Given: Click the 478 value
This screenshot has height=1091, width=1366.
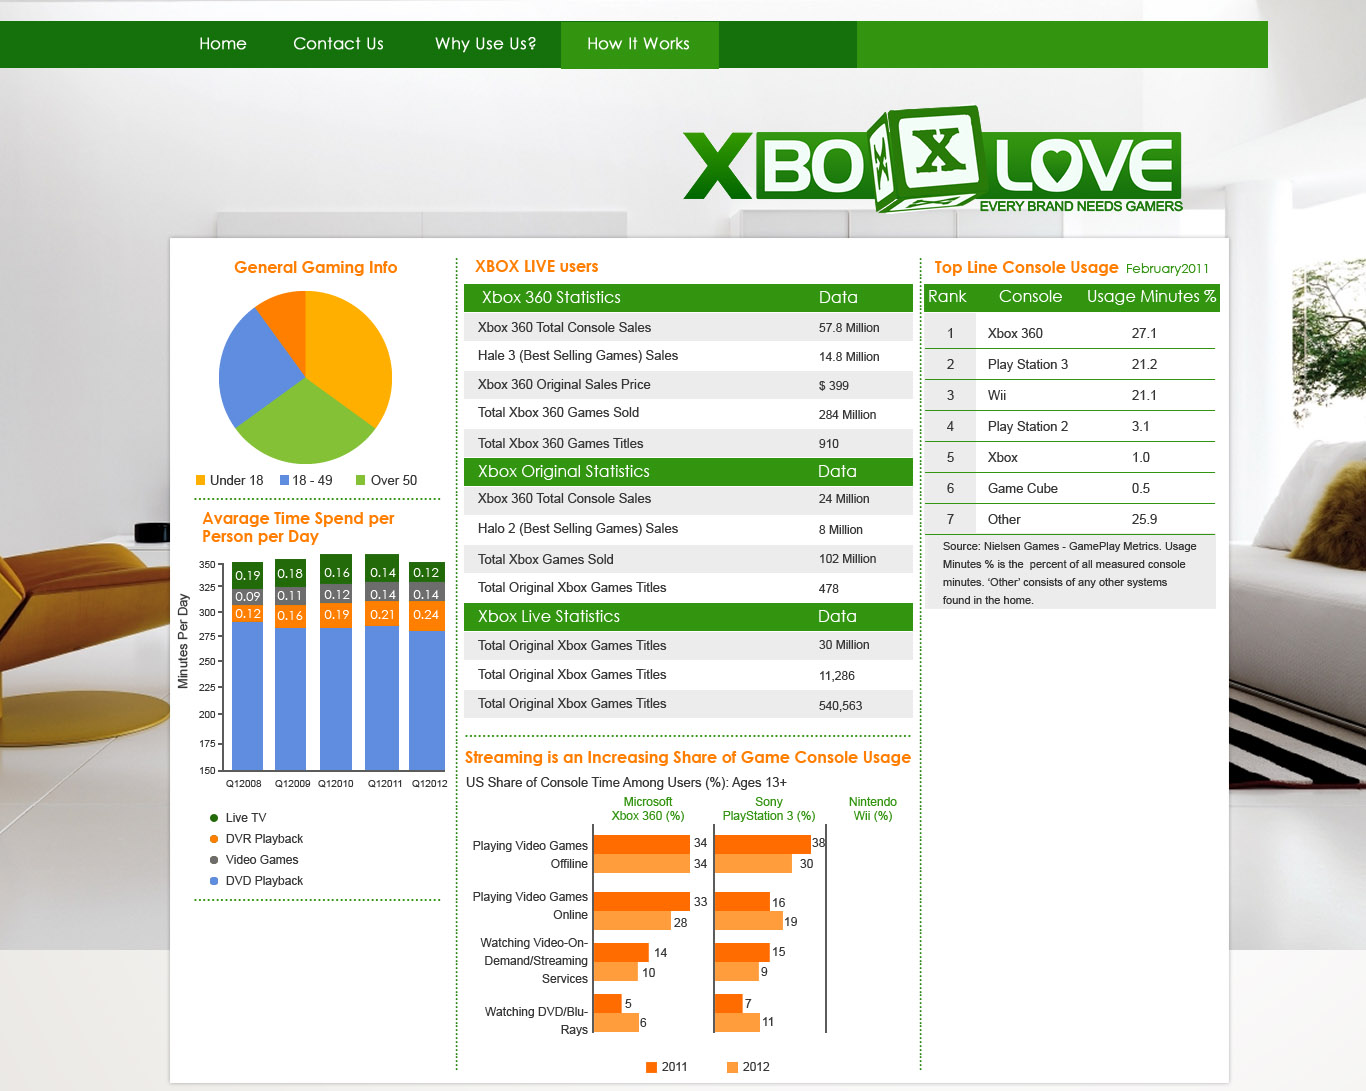Looking at the screenshot, I should coord(829,589).
